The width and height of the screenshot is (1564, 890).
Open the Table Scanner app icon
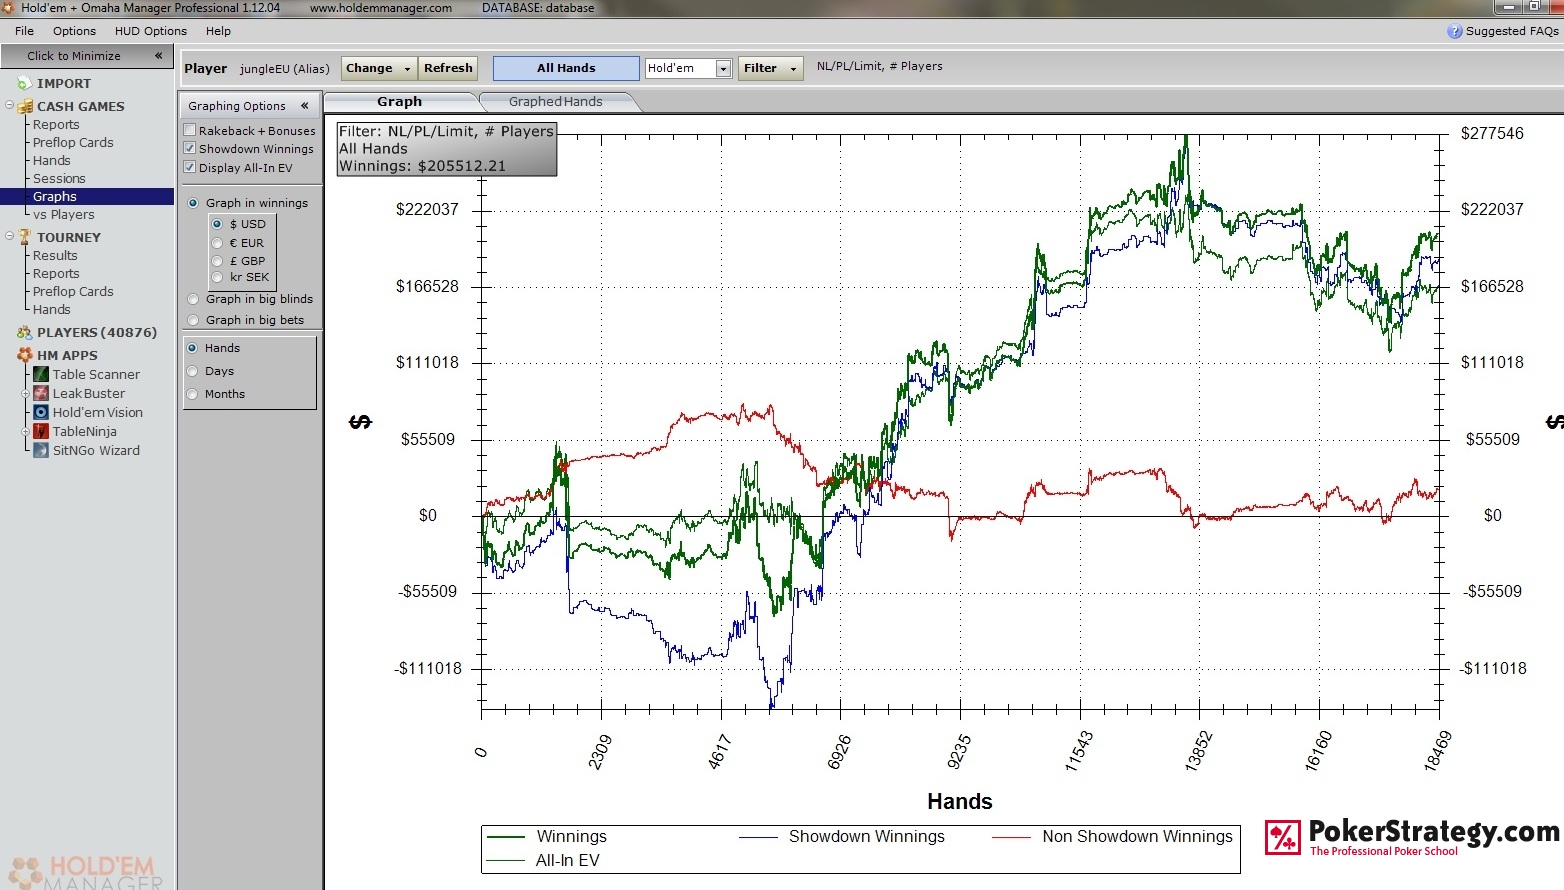pyautogui.click(x=41, y=374)
